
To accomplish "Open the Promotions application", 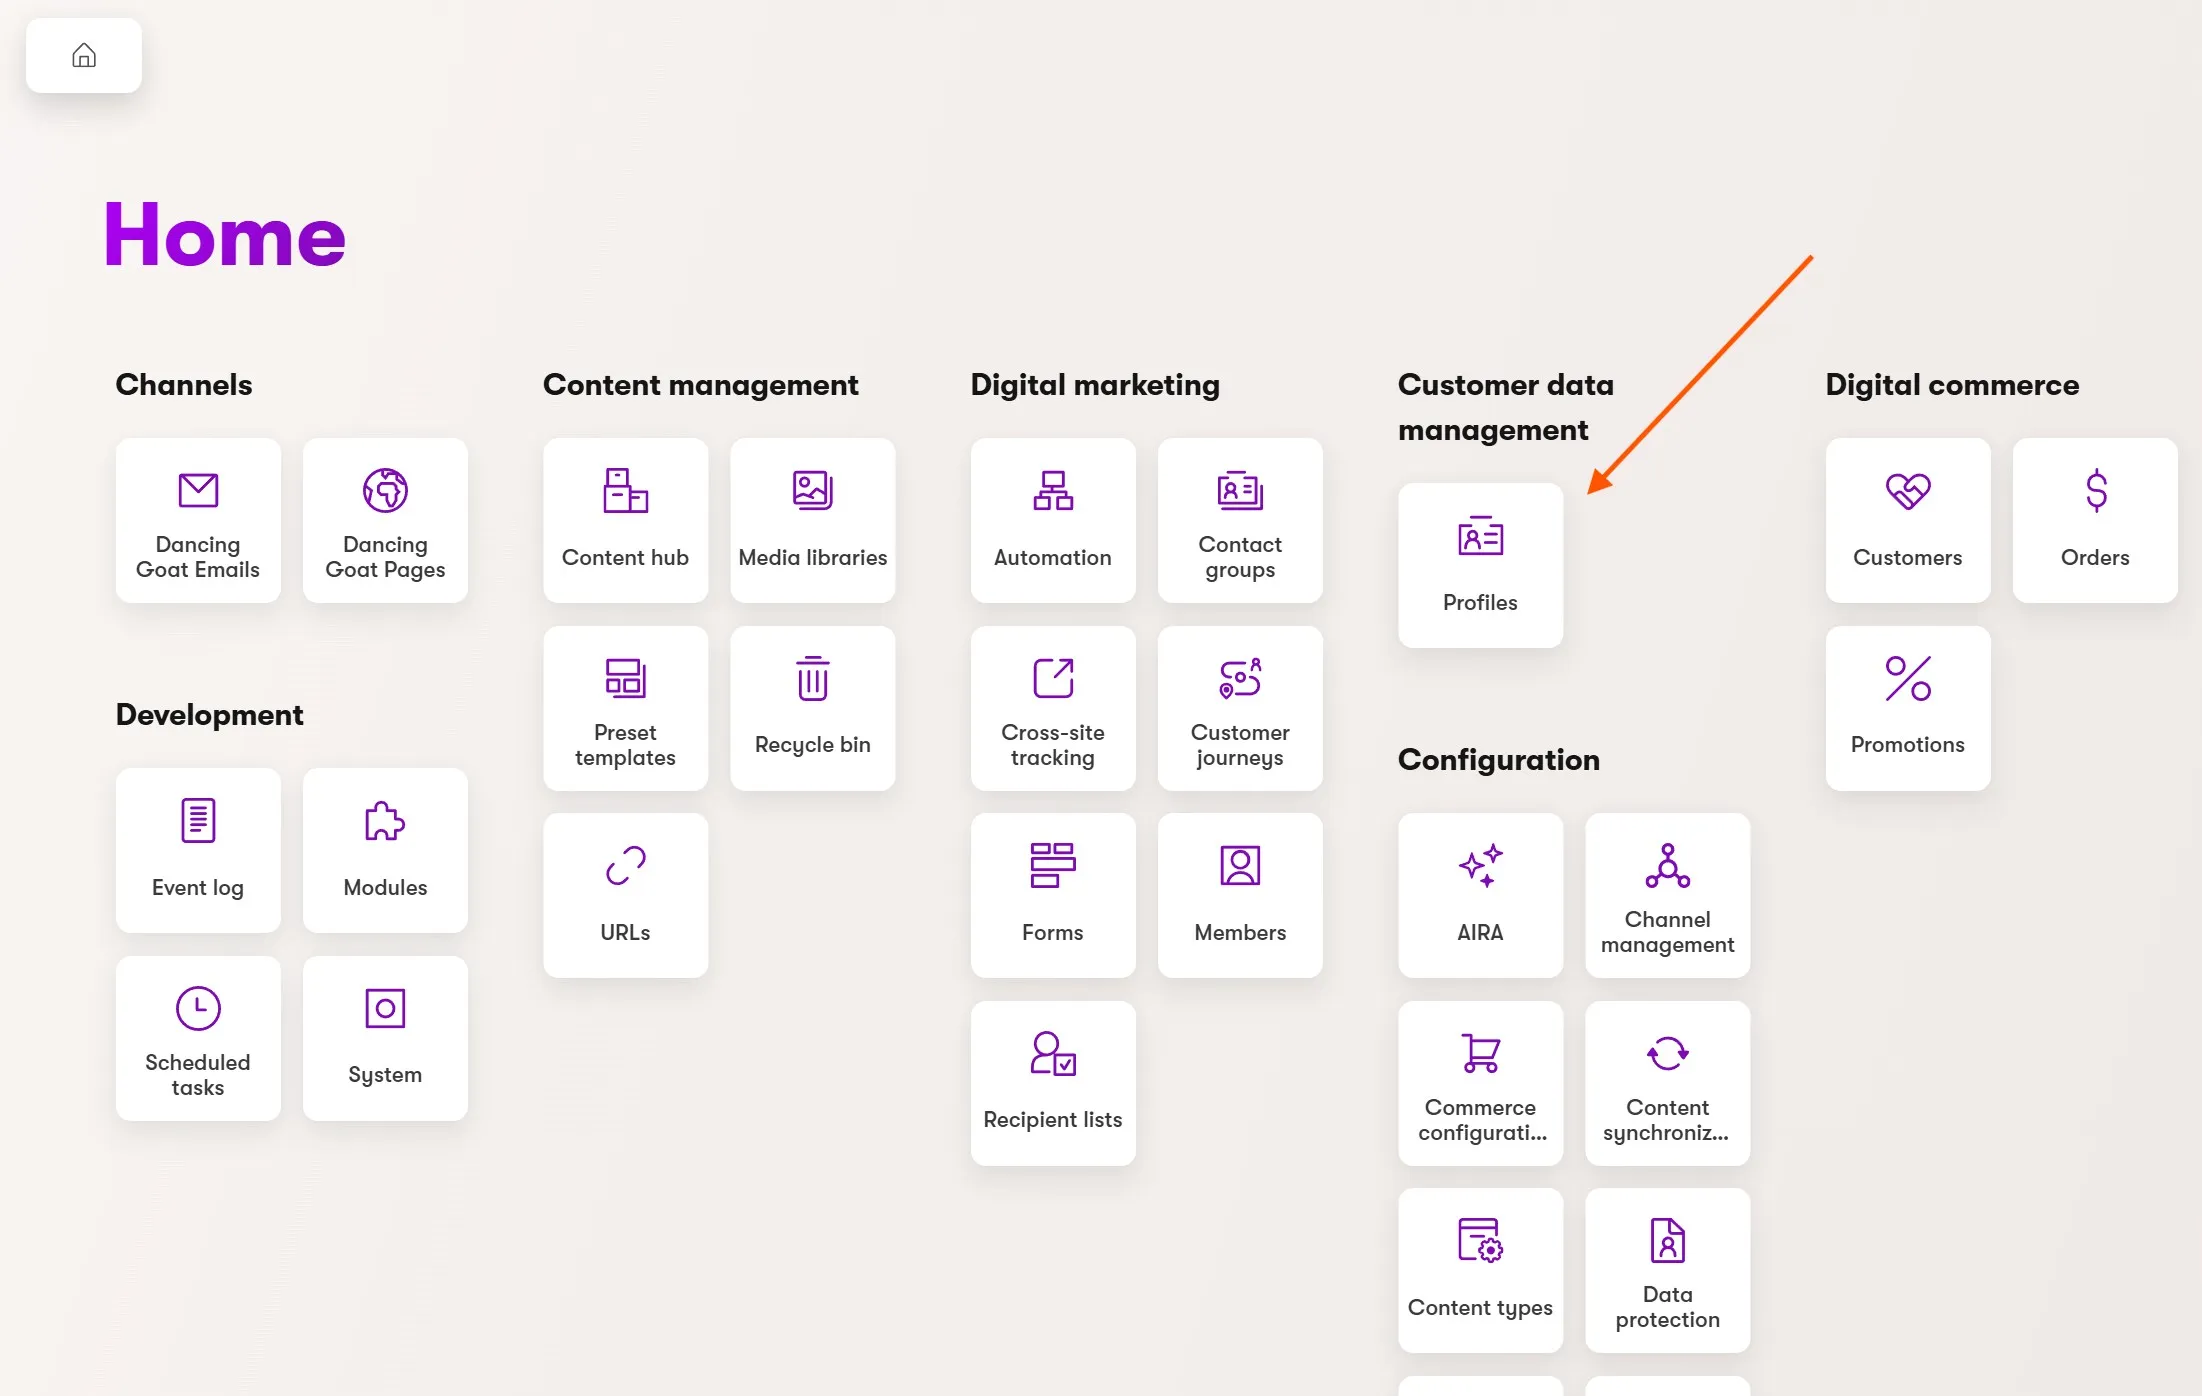I will [x=1907, y=708].
